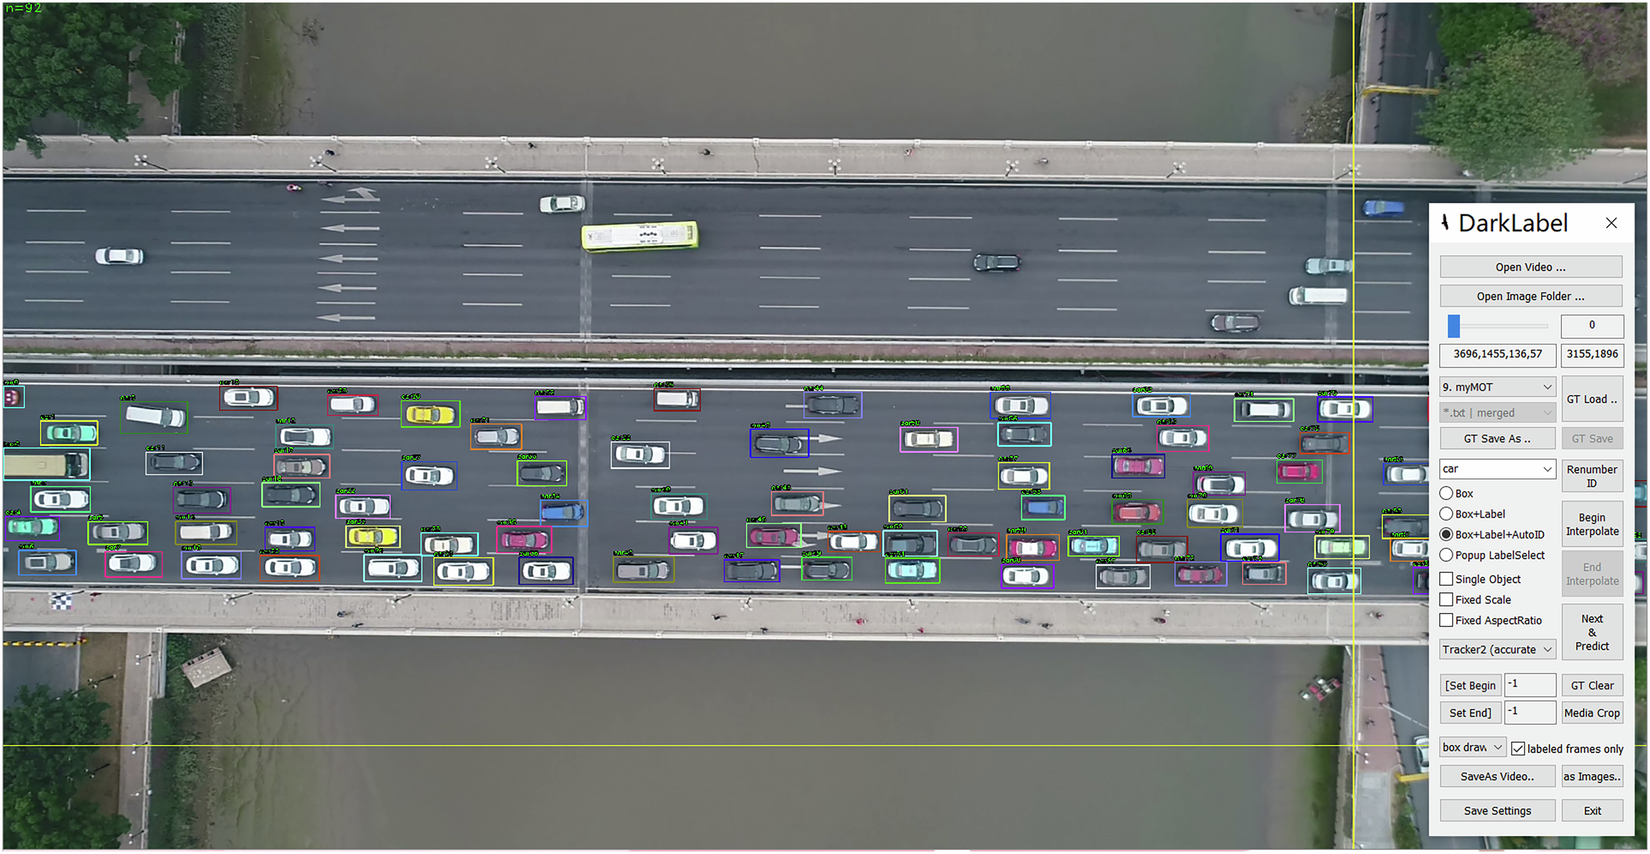Click the Open Image Folder button
The image size is (1650, 854).
1531,296
